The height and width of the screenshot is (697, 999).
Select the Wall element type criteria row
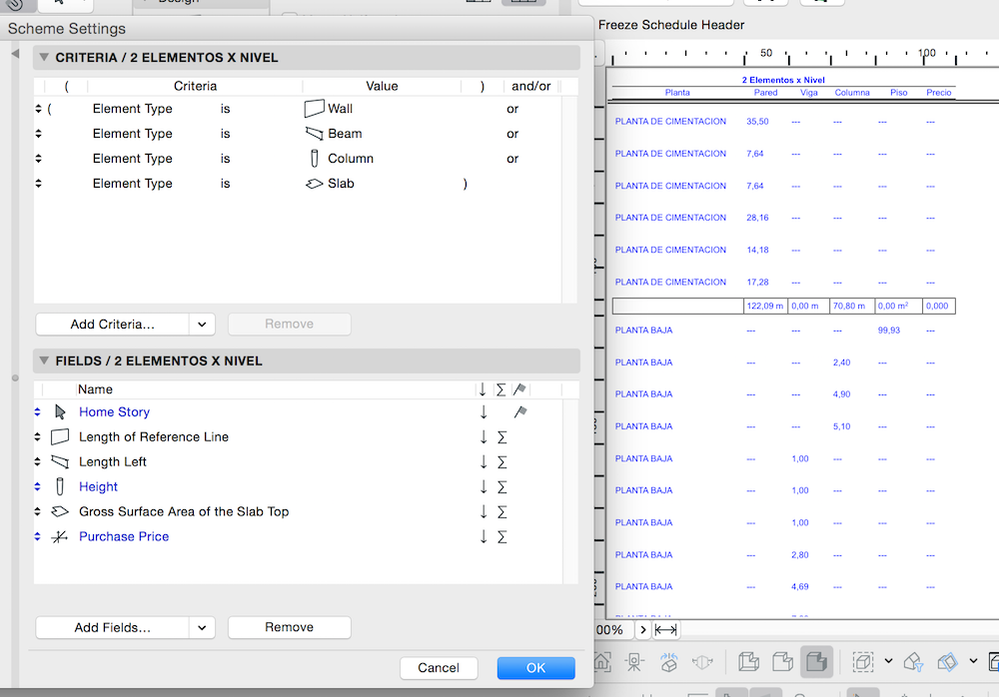[298, 109]
